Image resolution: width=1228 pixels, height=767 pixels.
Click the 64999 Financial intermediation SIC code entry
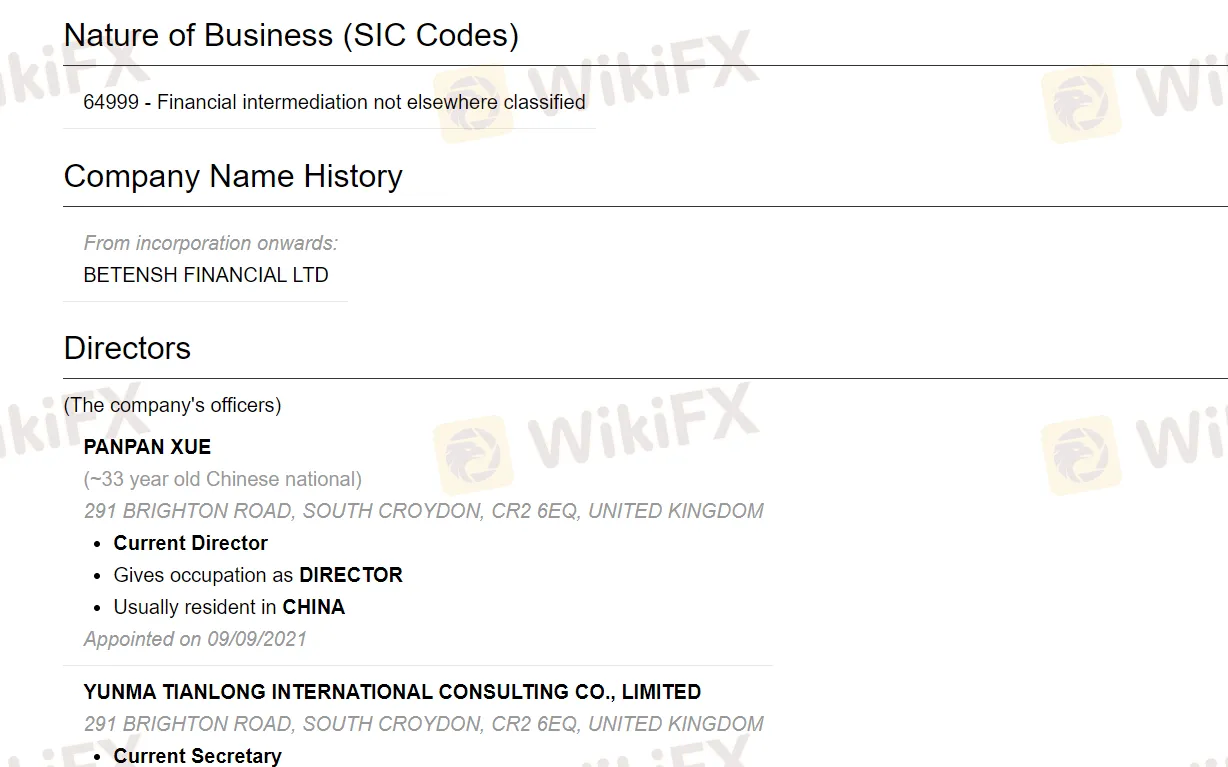point(334,102)
